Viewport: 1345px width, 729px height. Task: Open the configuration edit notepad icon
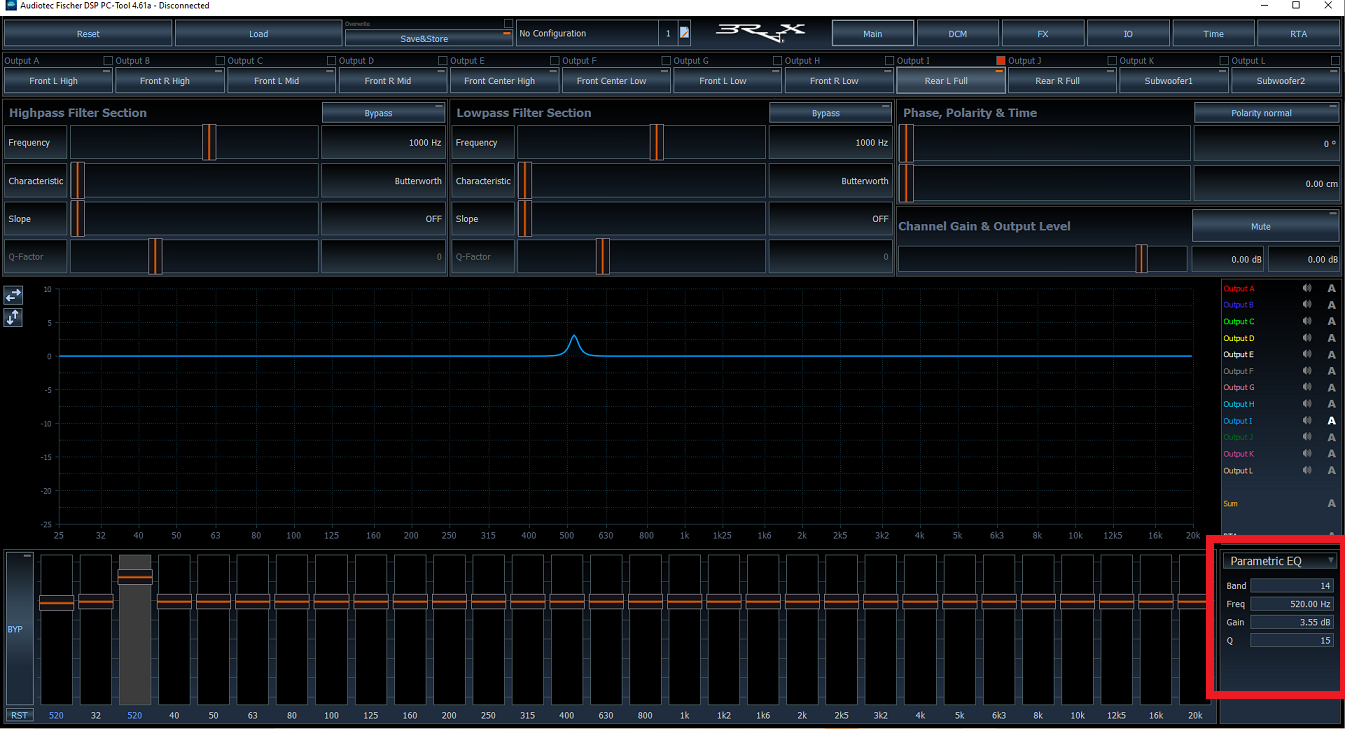[x=684, y=33]
